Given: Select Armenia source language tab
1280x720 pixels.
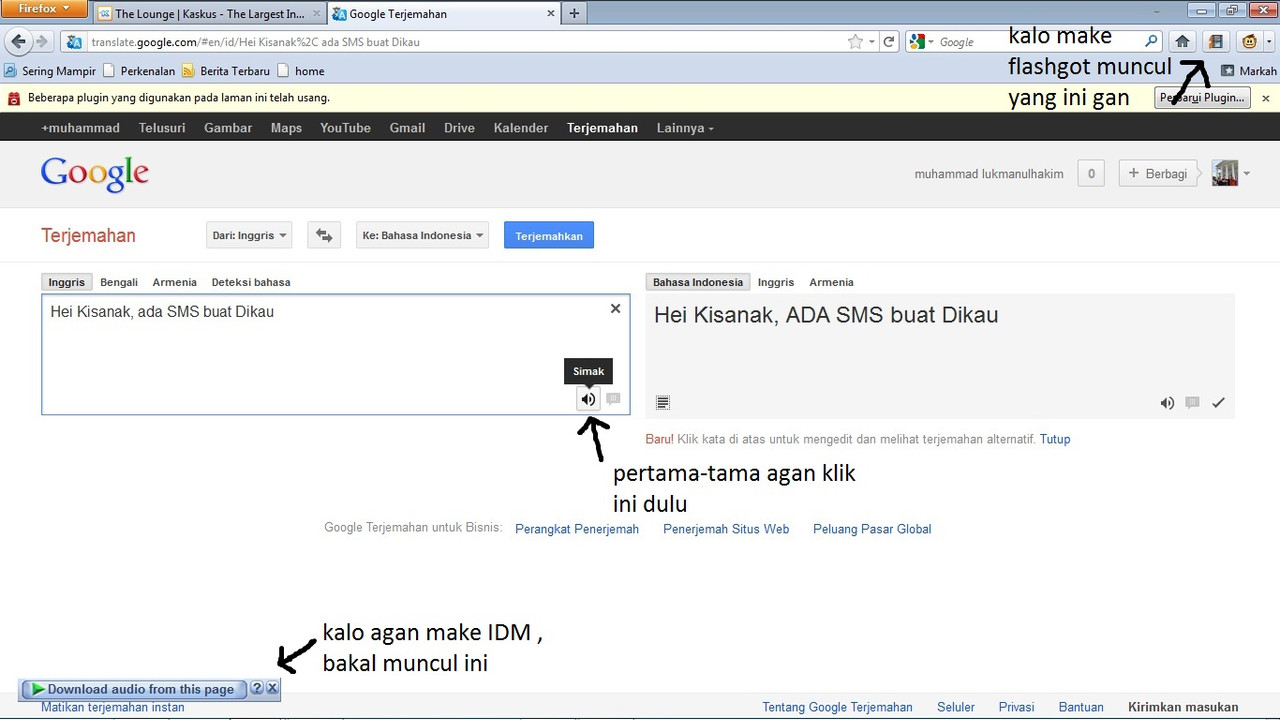Looking at the screenshot, I should [x=174, y=282].
